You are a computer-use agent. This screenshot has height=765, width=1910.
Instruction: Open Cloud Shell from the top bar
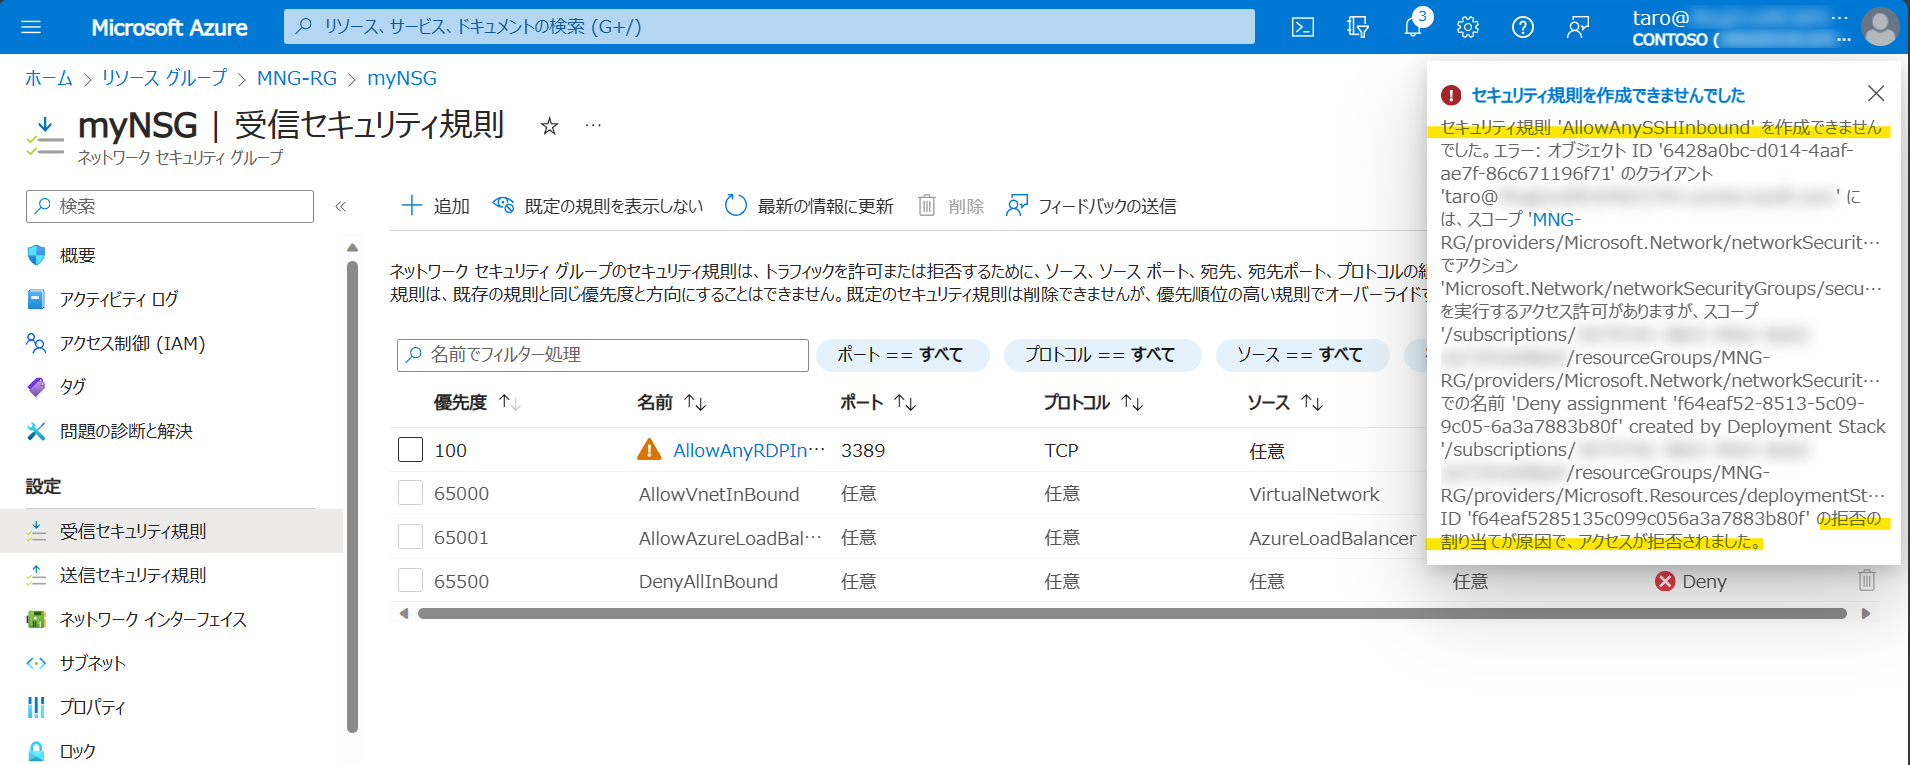[1302, 27]
